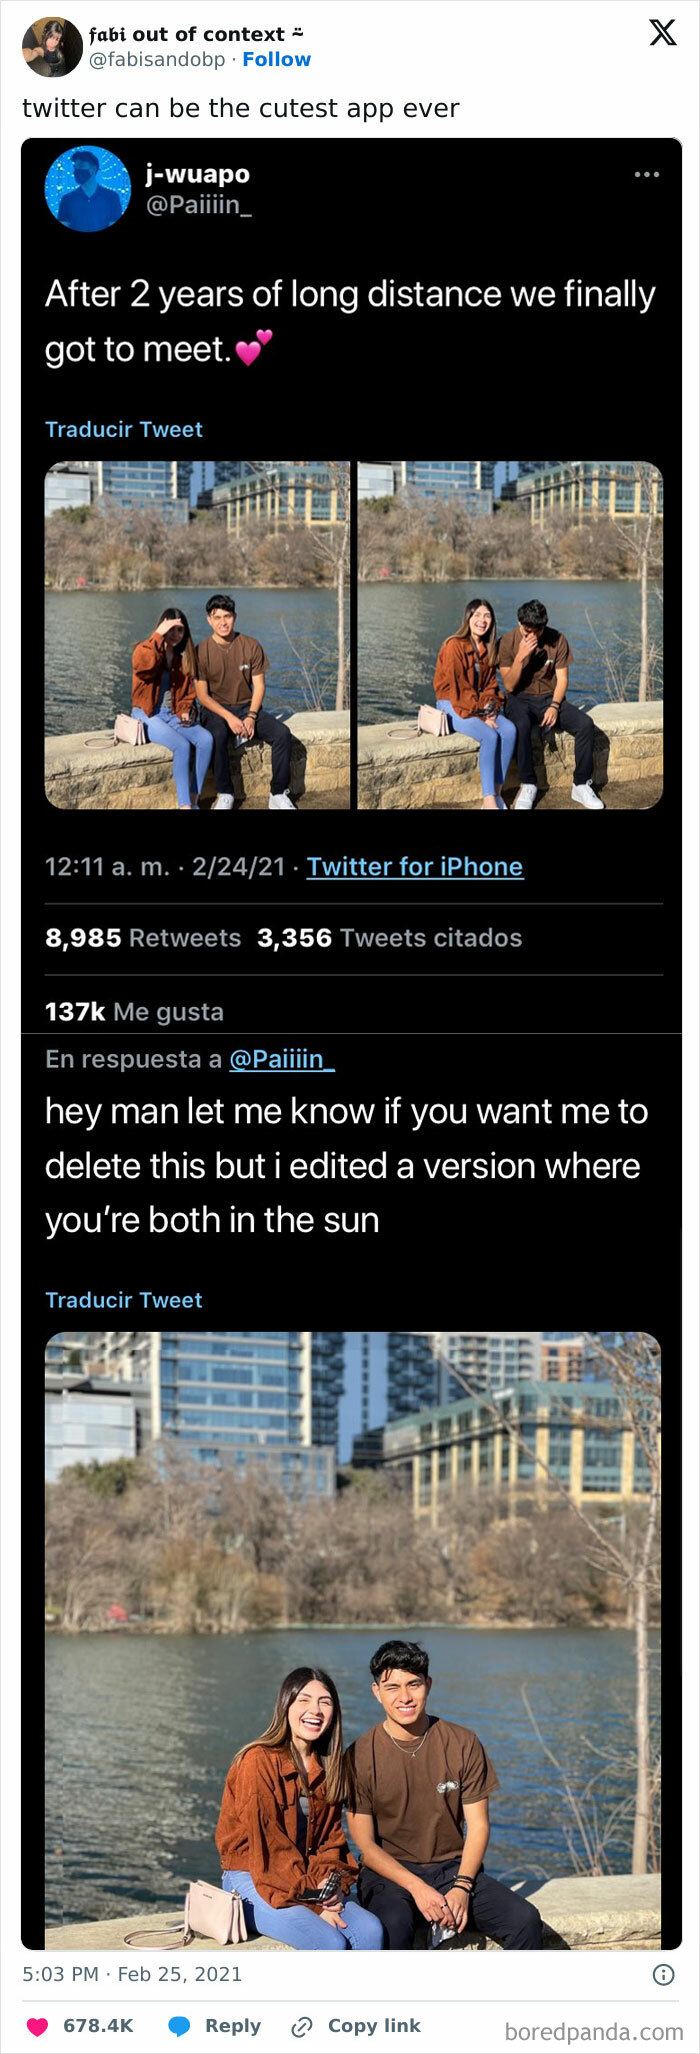
Task: Click Traducir Tweet on the first tweet
Action: (x=124, y=429)
